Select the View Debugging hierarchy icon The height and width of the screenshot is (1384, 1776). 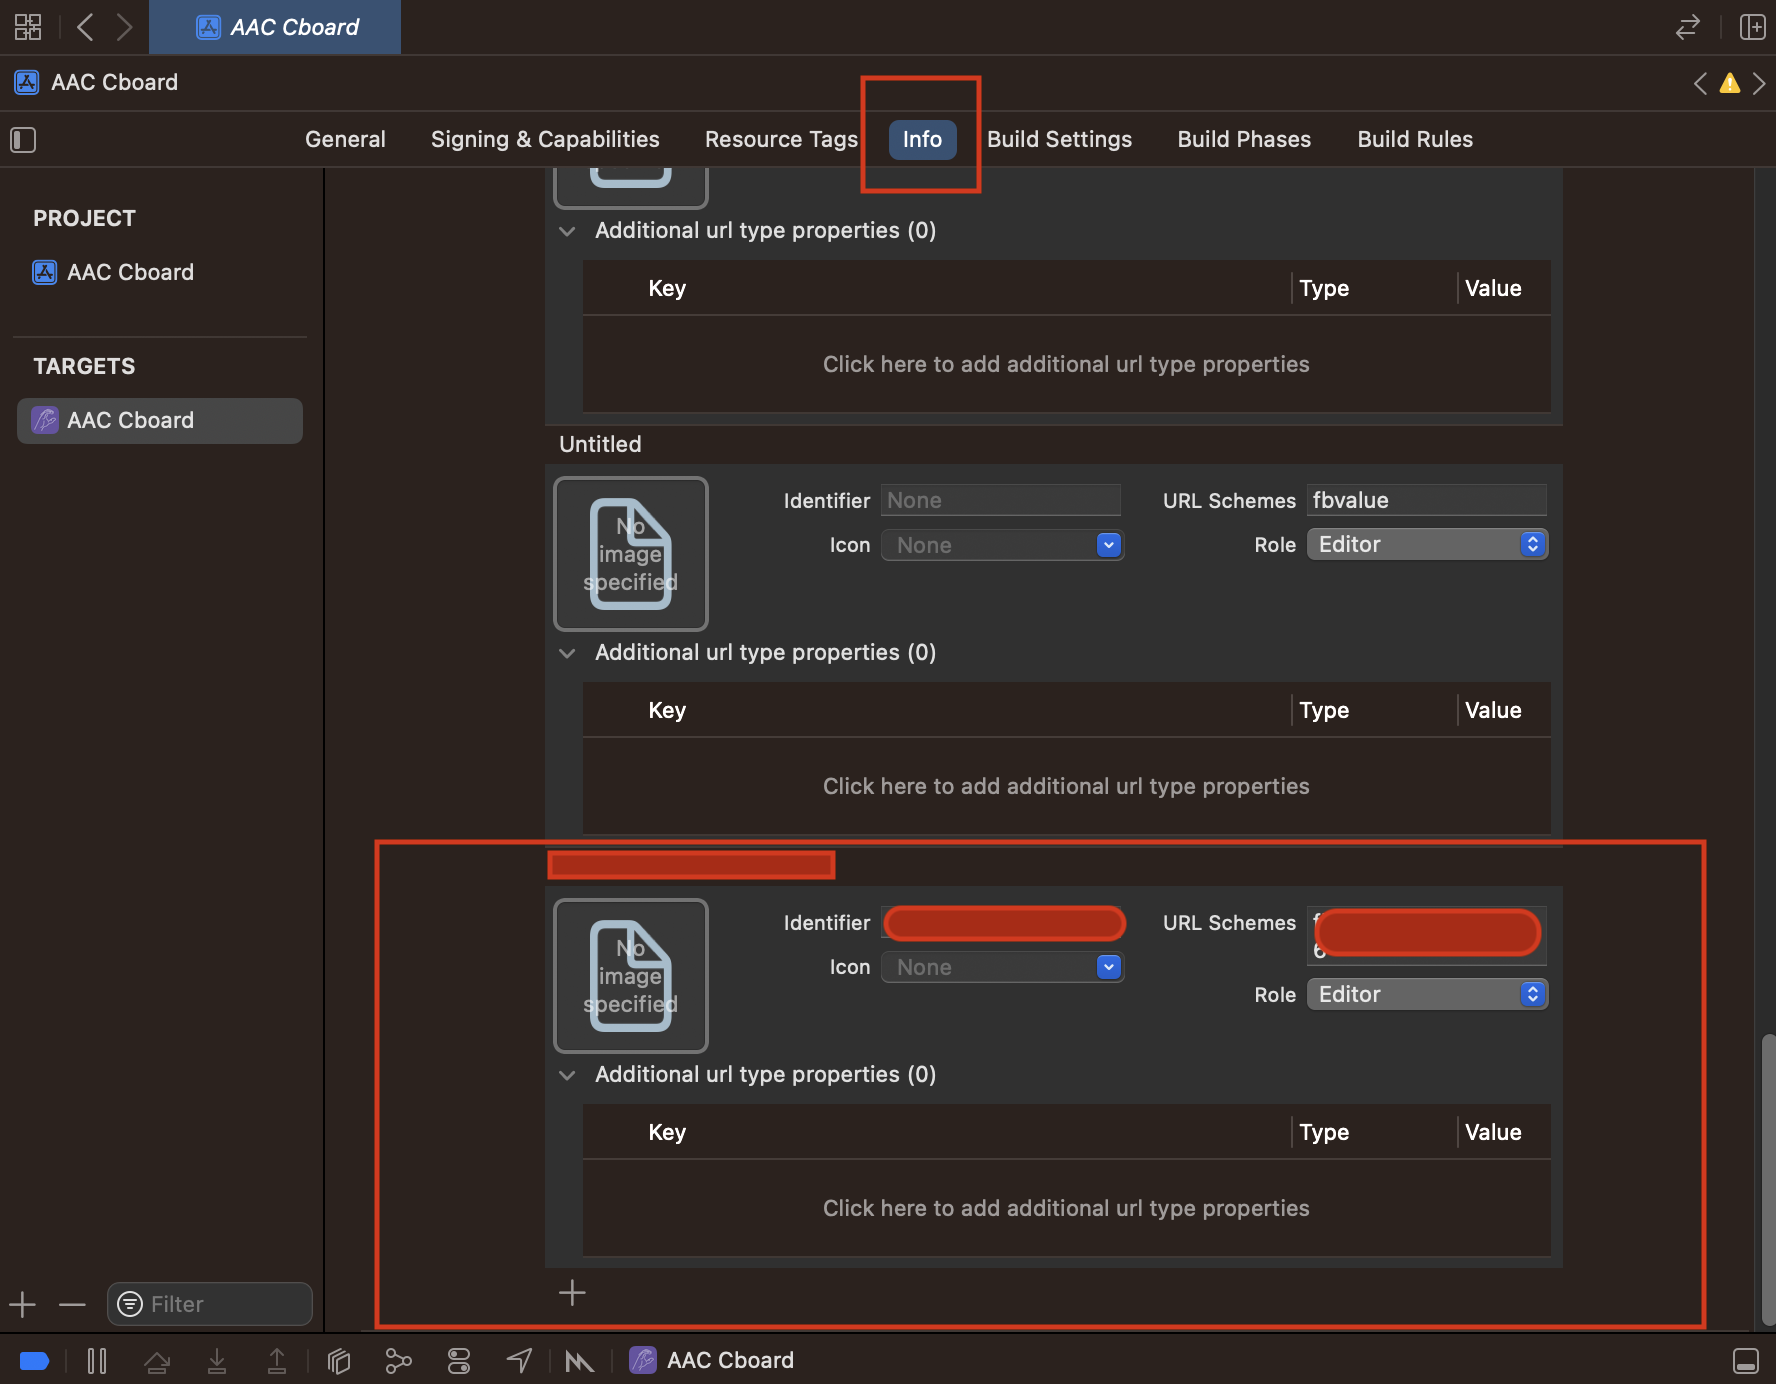(338, 1360)
